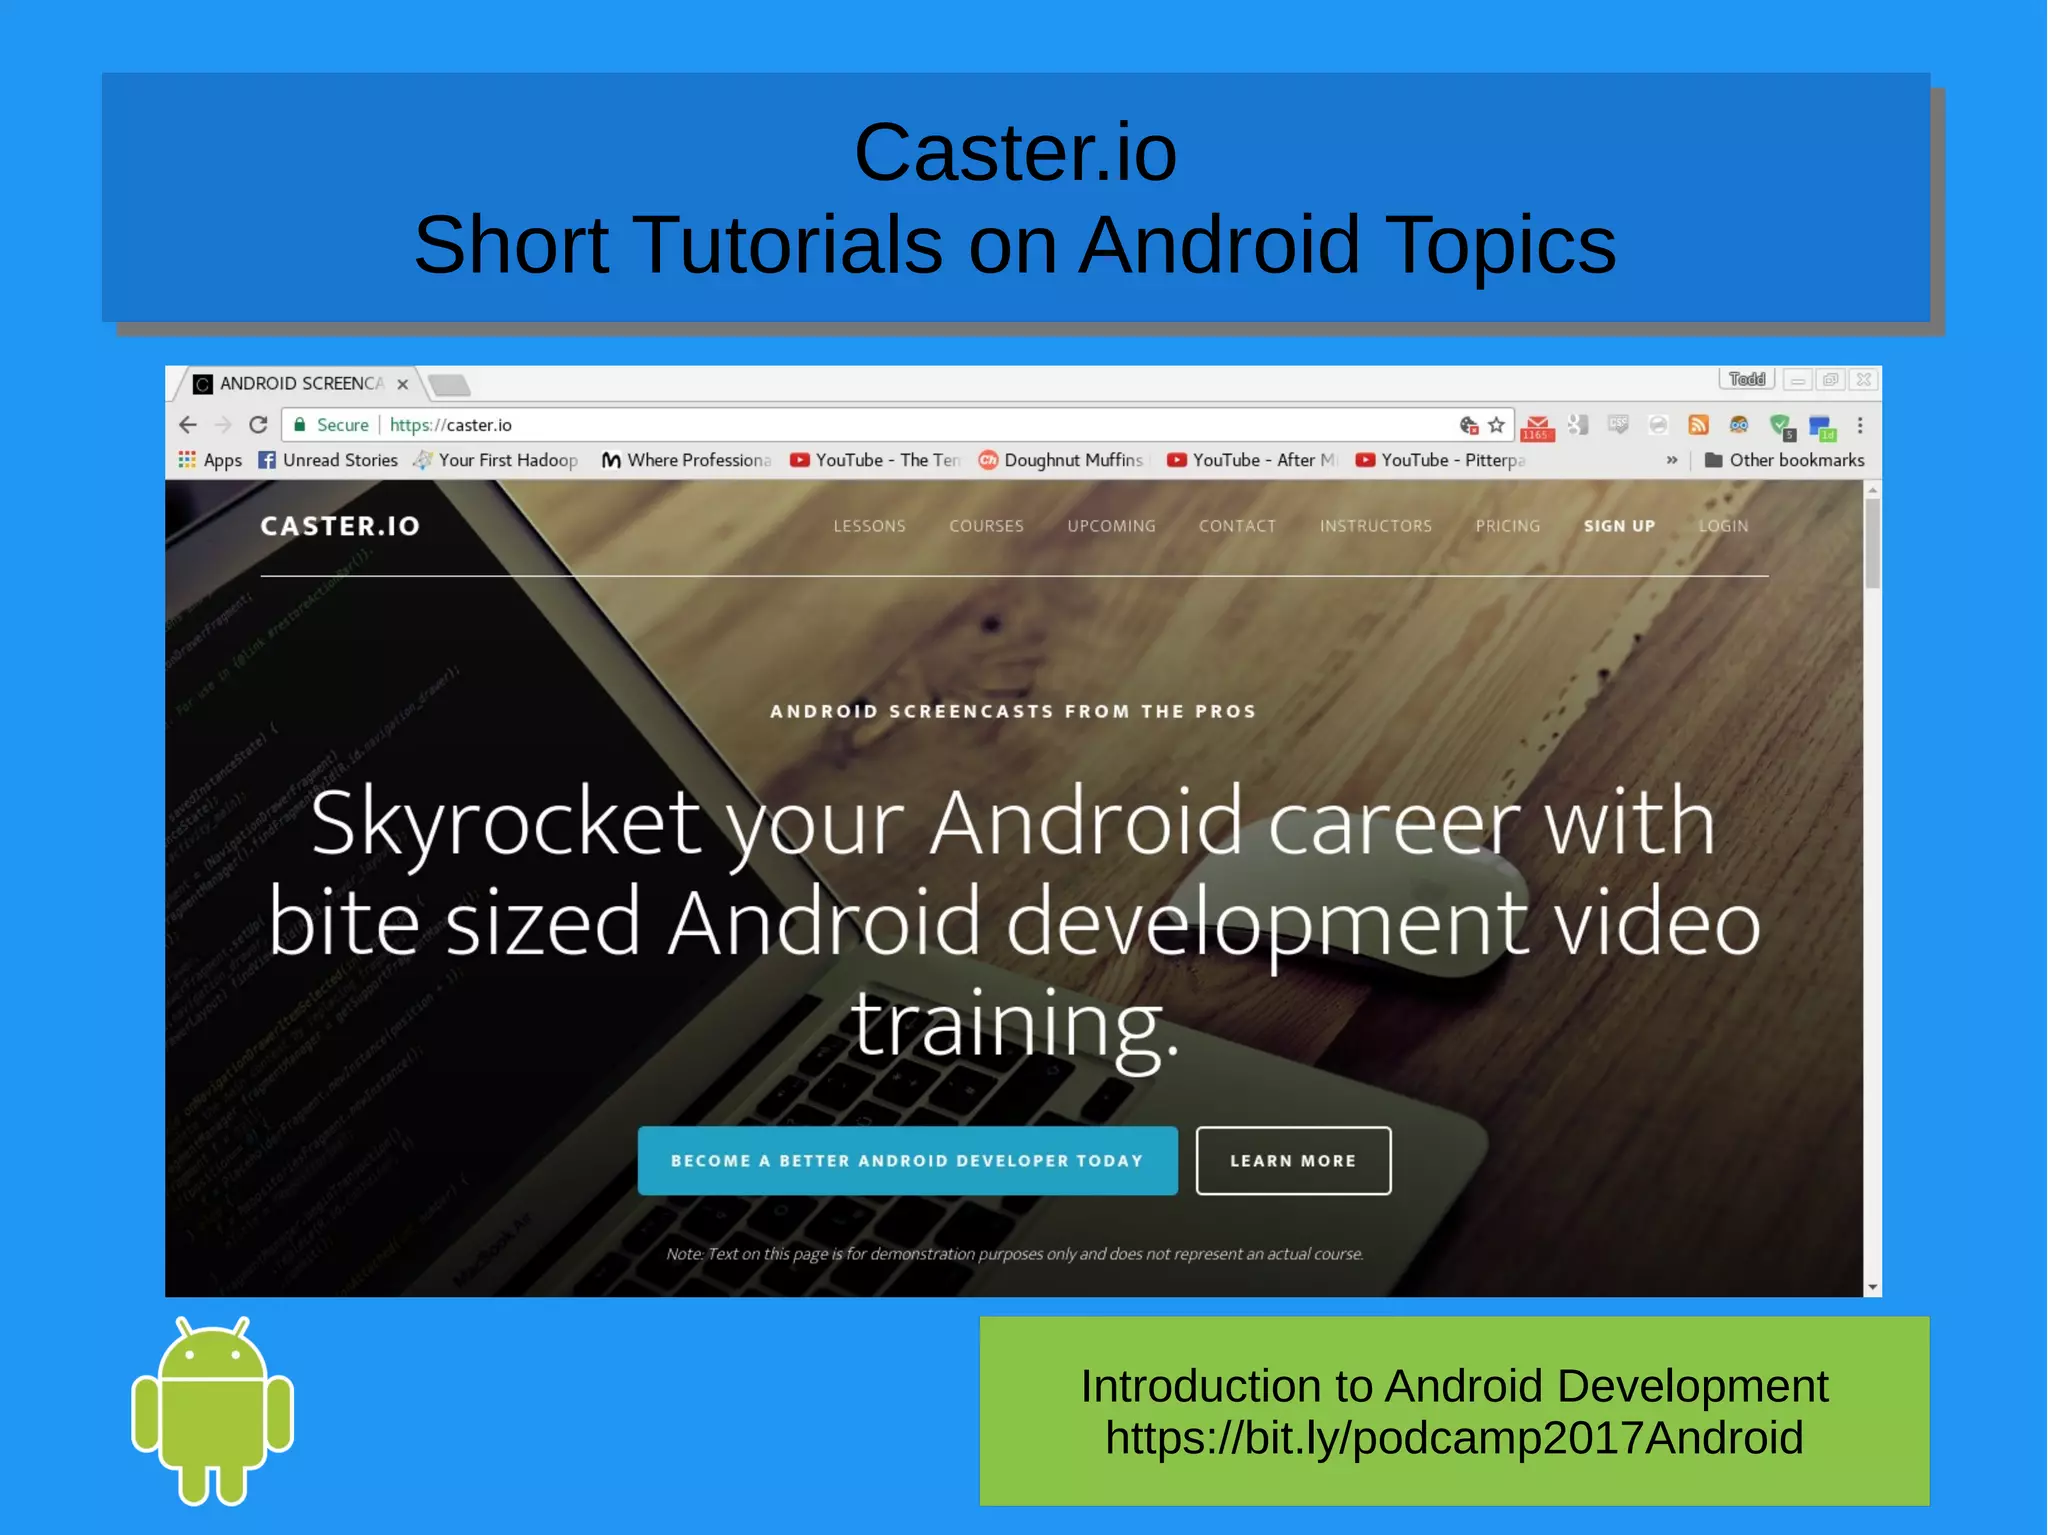Click the Android Screencasts From The Pros heading
The height and width of the screenshot is (1535, 2048).
(1012, 711)
